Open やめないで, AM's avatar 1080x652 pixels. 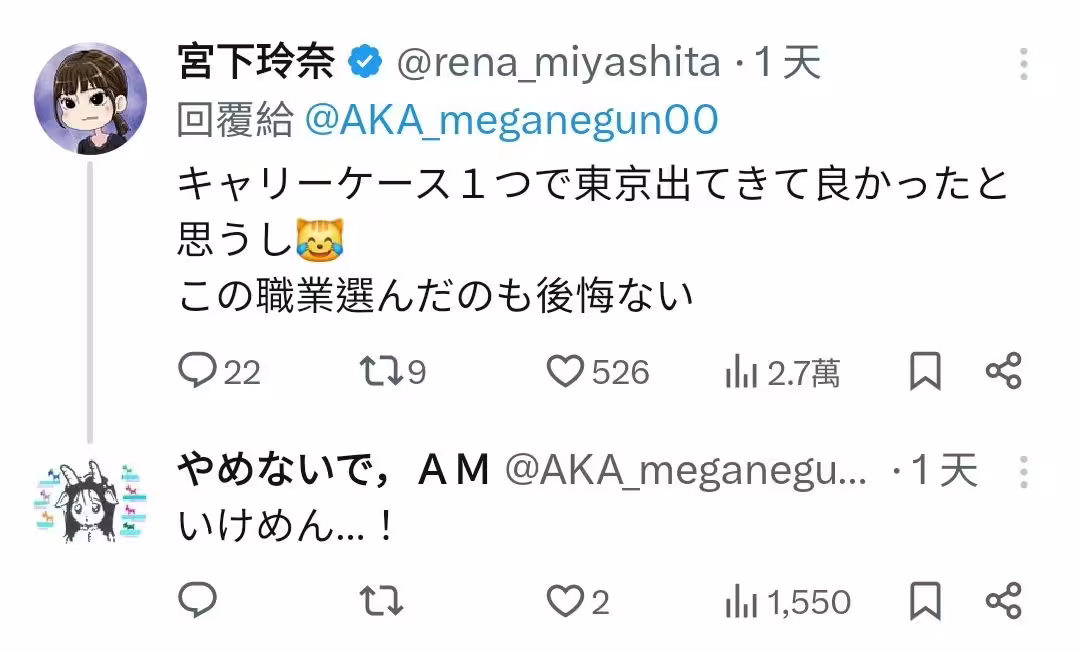91,503
